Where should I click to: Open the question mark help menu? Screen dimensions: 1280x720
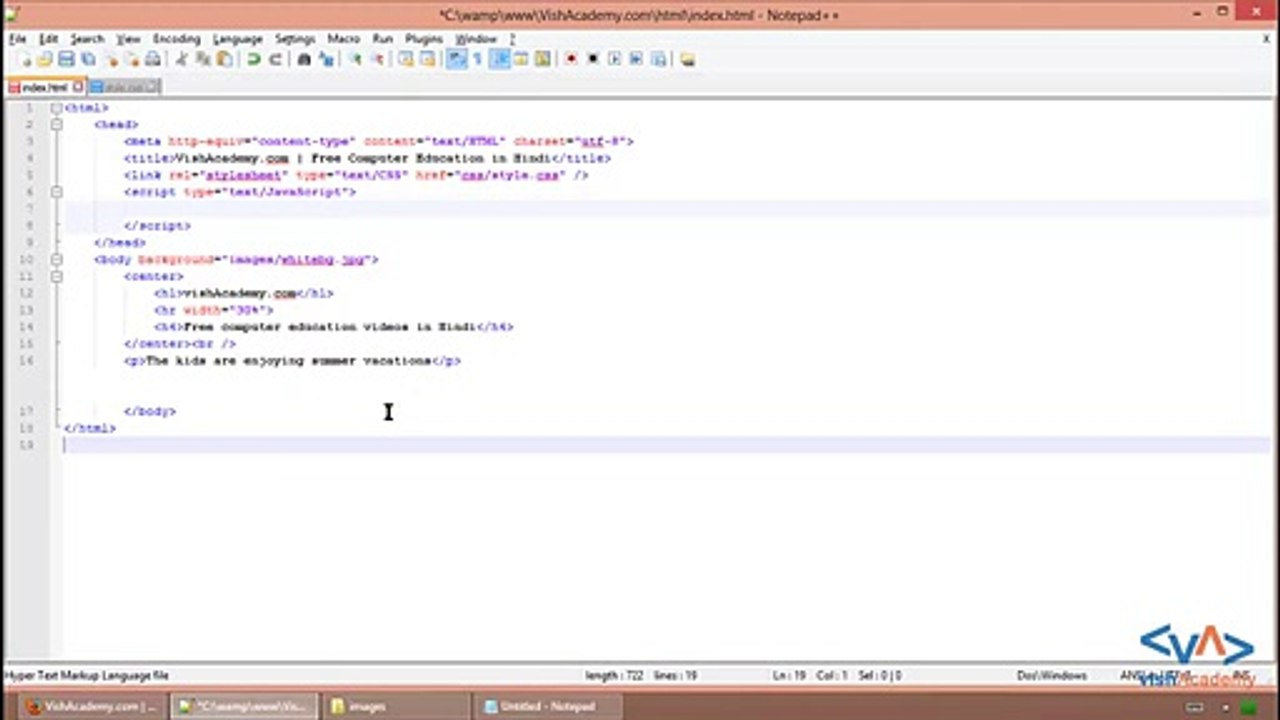(512, 39)
